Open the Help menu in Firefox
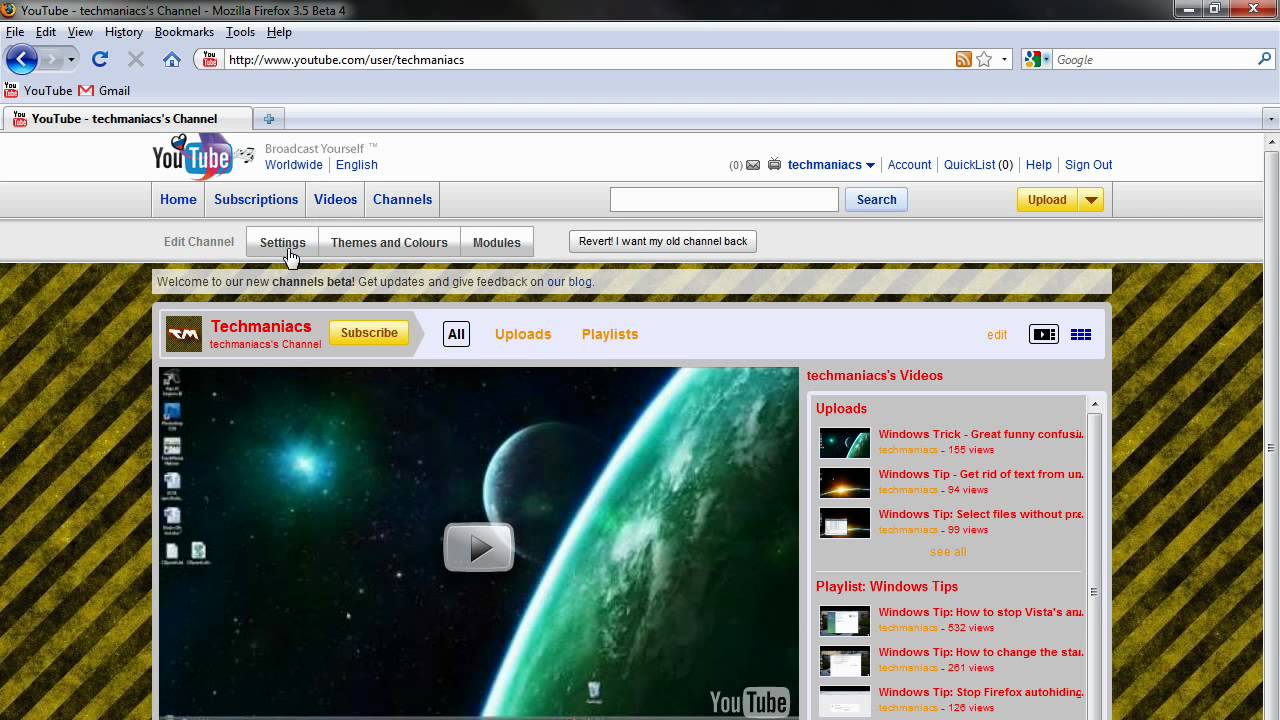This screenshot has height=720, width=1280. click(279, 32)
